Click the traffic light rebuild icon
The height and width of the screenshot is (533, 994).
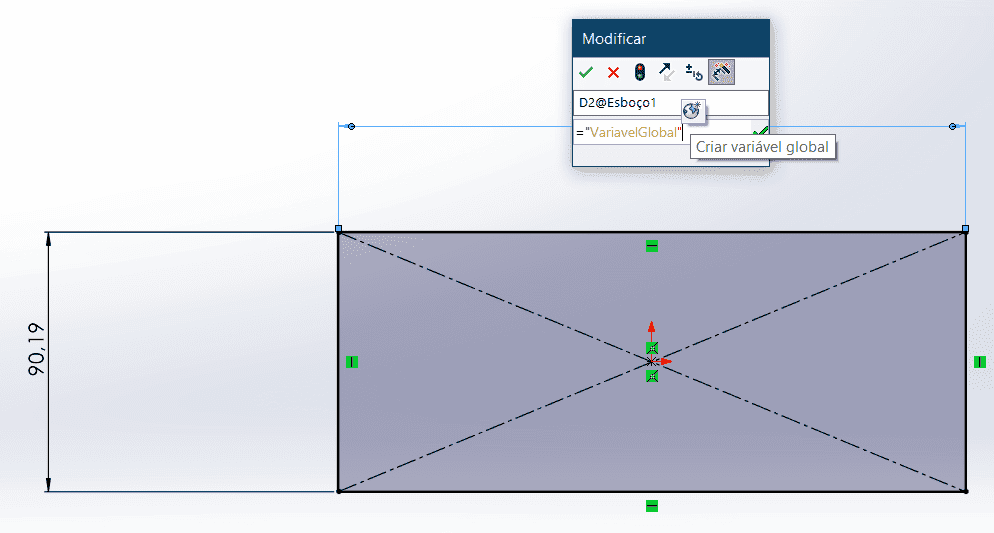click(640, 72)
